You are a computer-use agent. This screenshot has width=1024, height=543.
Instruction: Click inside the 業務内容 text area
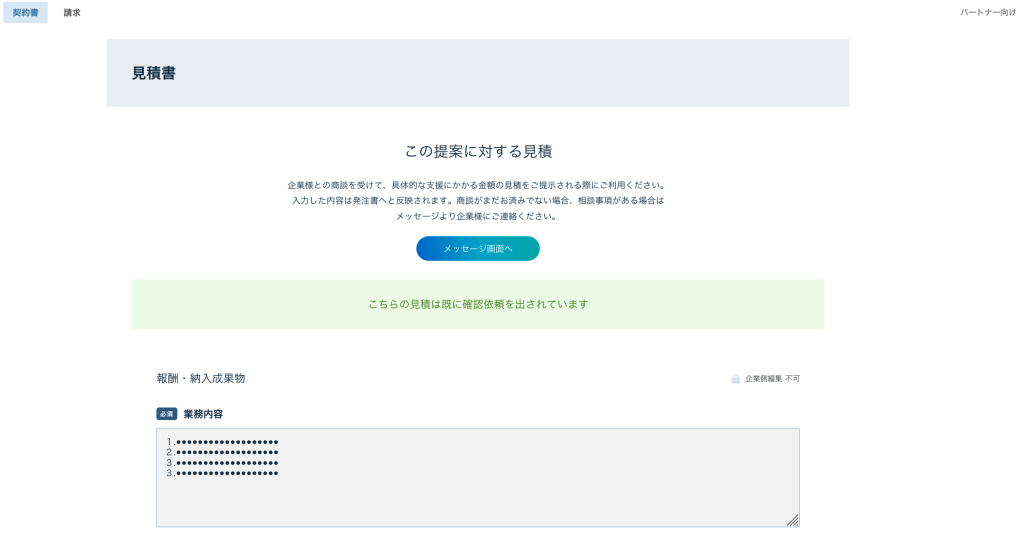click(x=477, y=497)
